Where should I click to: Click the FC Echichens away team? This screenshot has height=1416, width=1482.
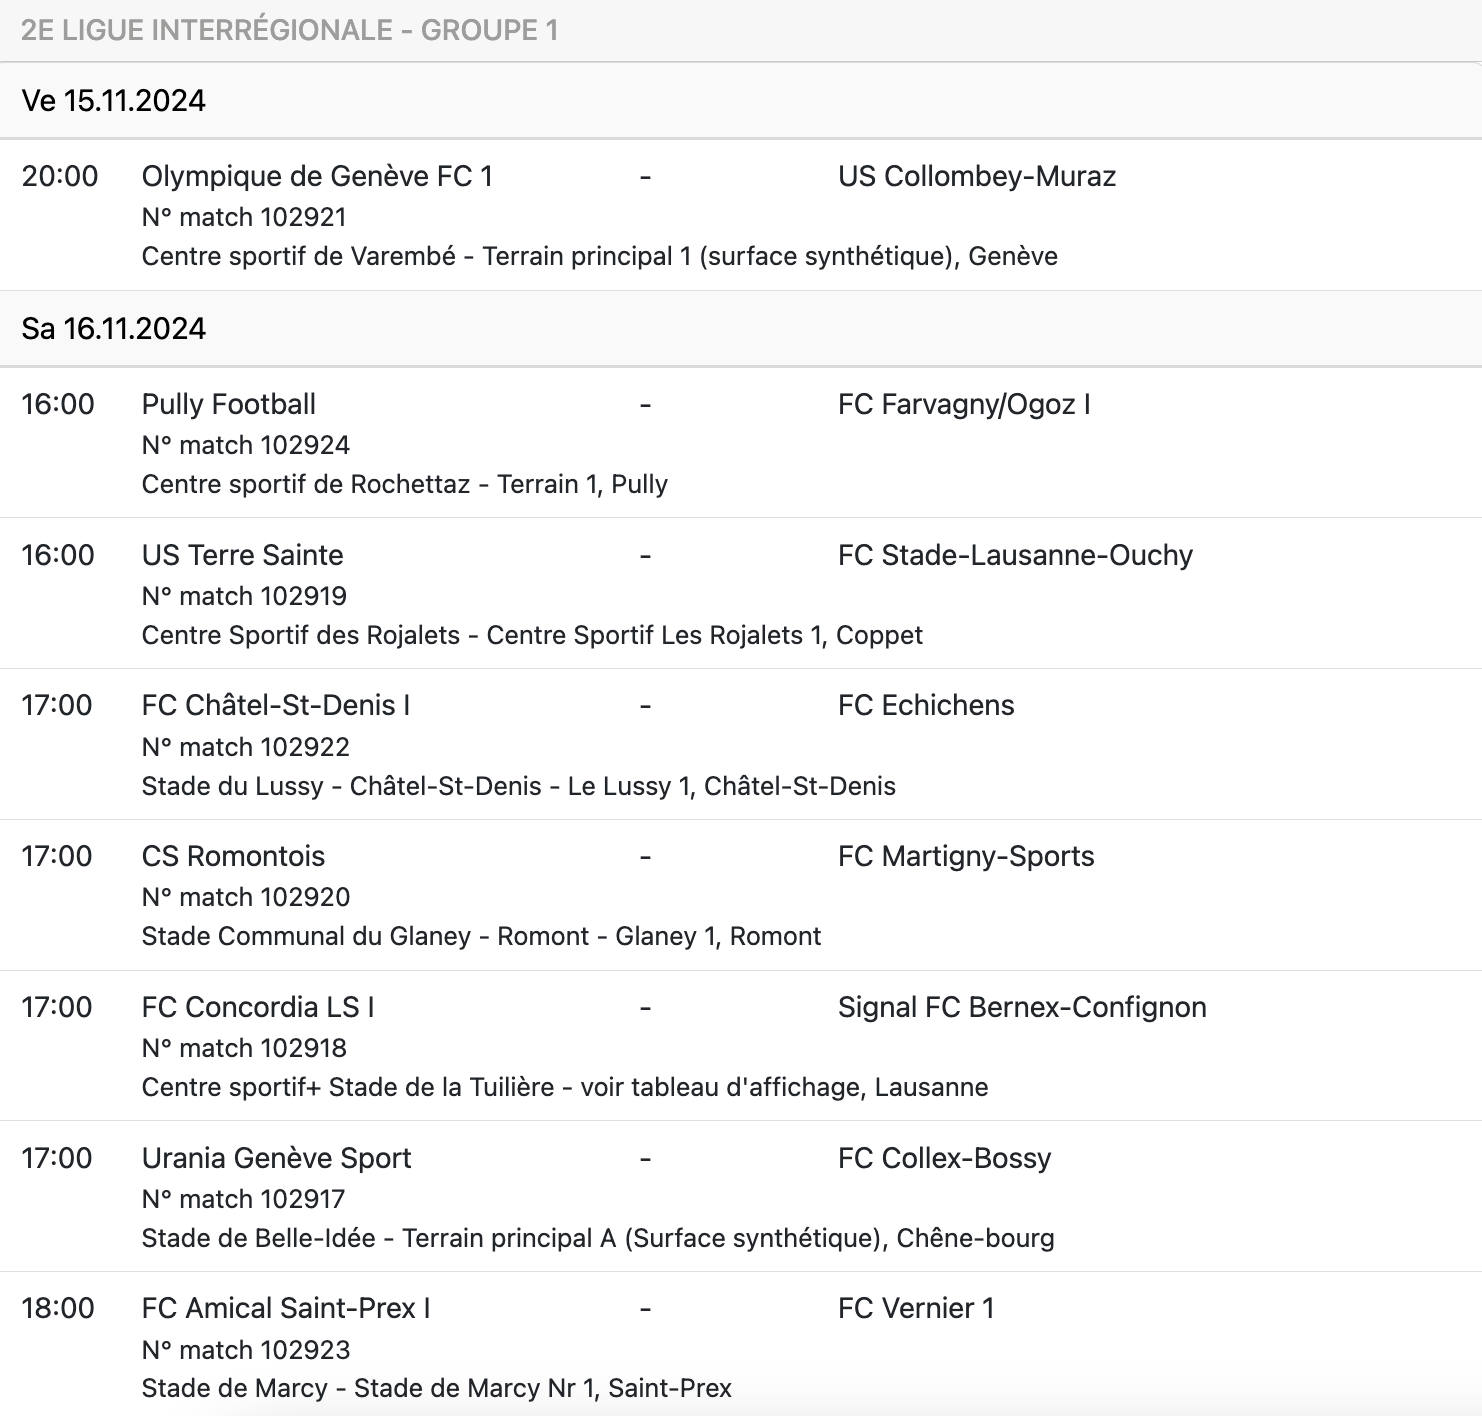pos(925,706)
